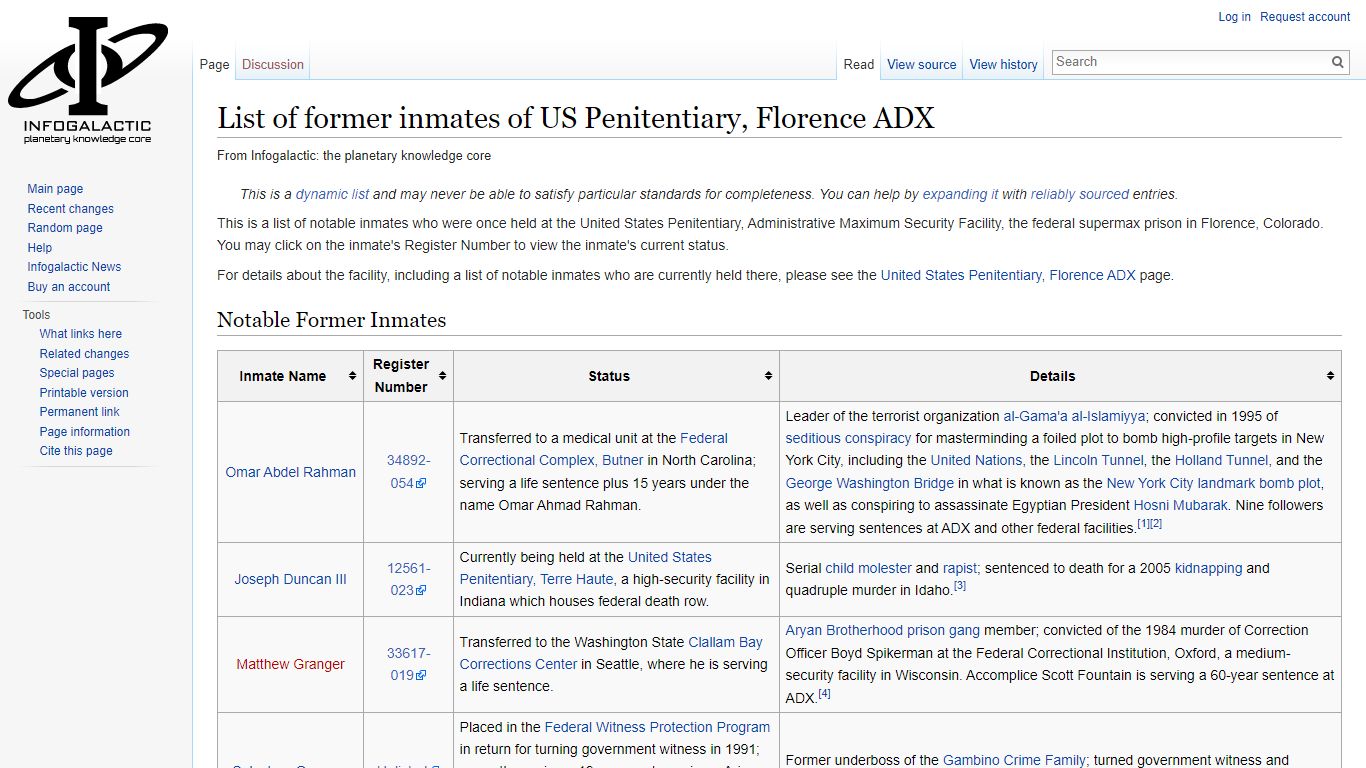The image size is (1366, 768).
Task: Open the Page tab
Action: [214, 64]
